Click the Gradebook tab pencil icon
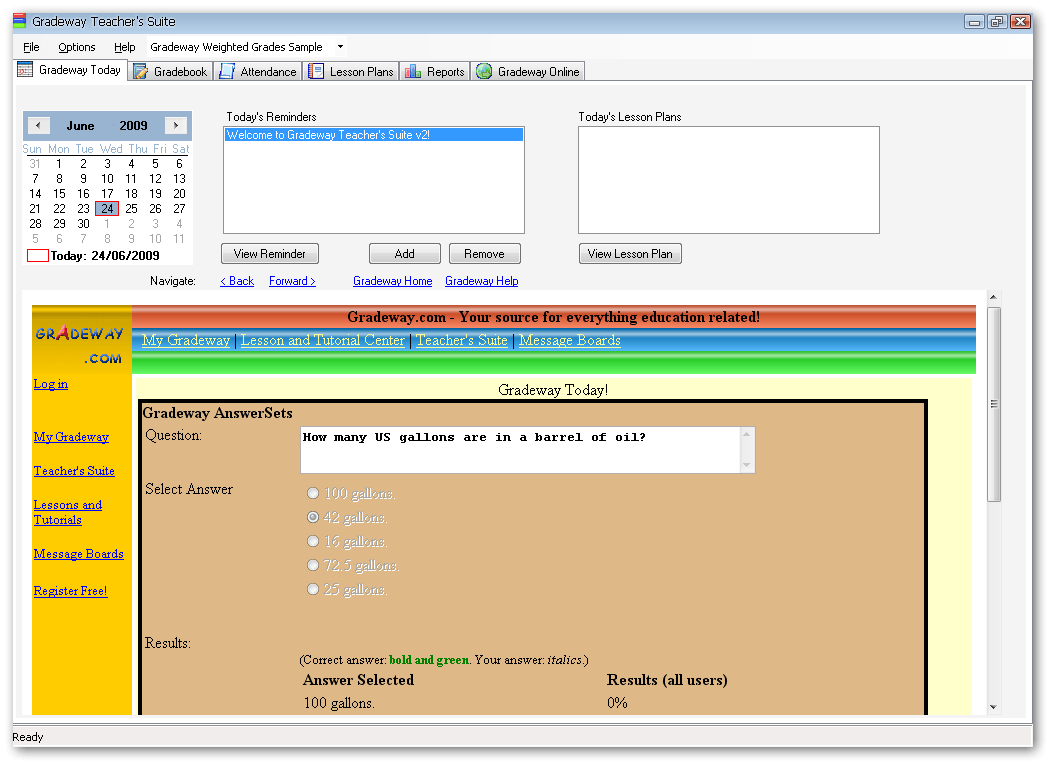The image size is (1048, 762). [141, 71]
